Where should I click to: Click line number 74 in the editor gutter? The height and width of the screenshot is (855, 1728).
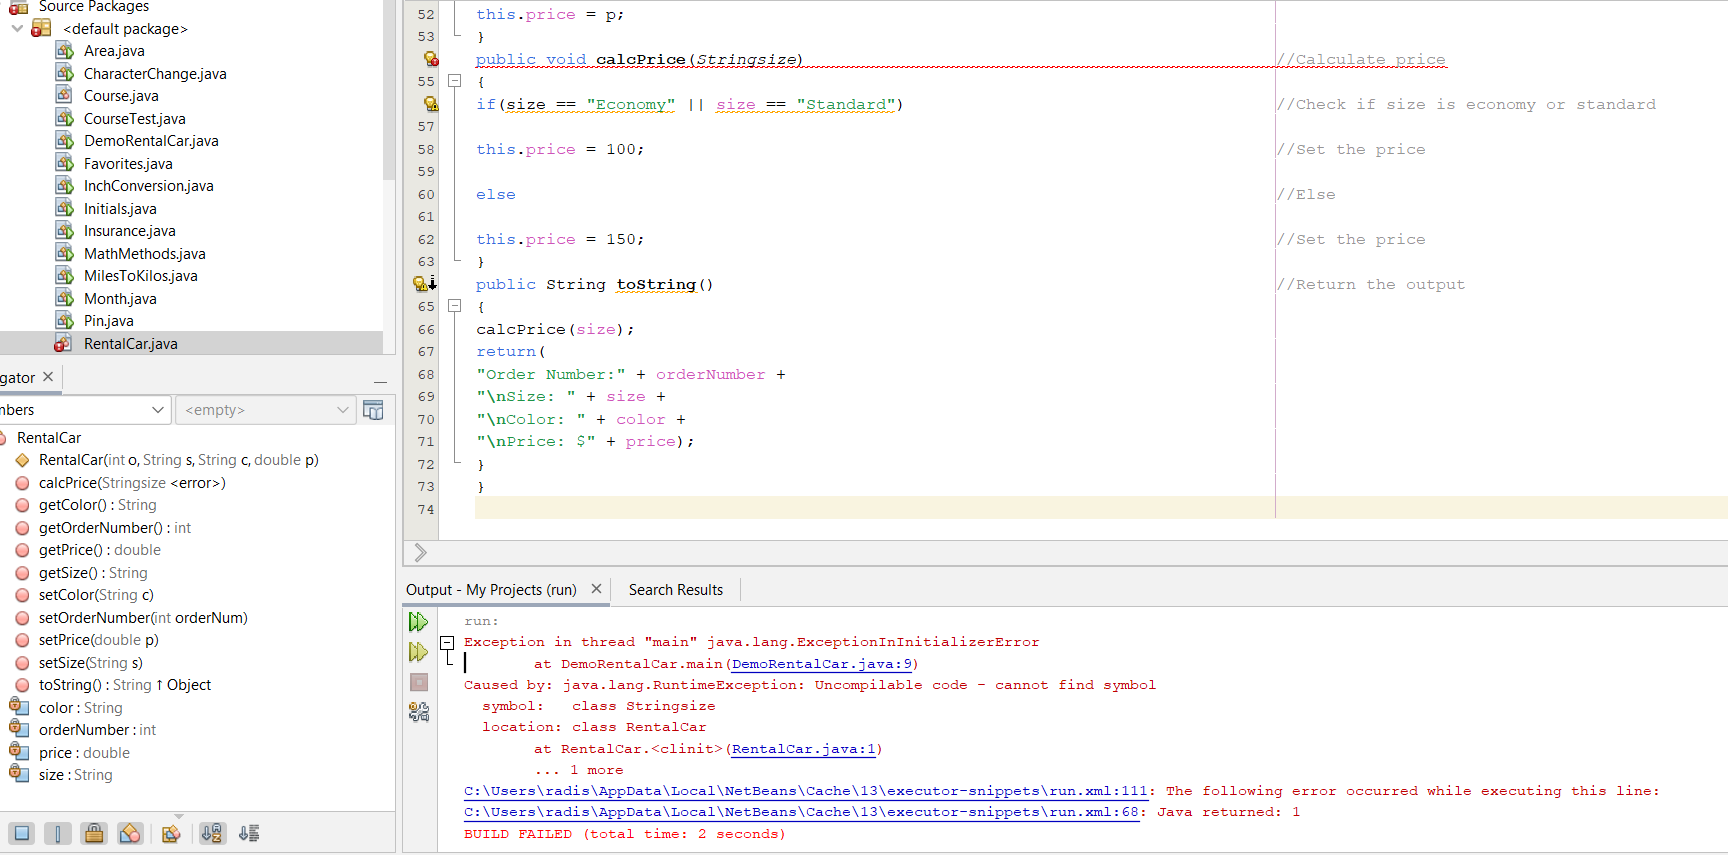click(426, 509)
